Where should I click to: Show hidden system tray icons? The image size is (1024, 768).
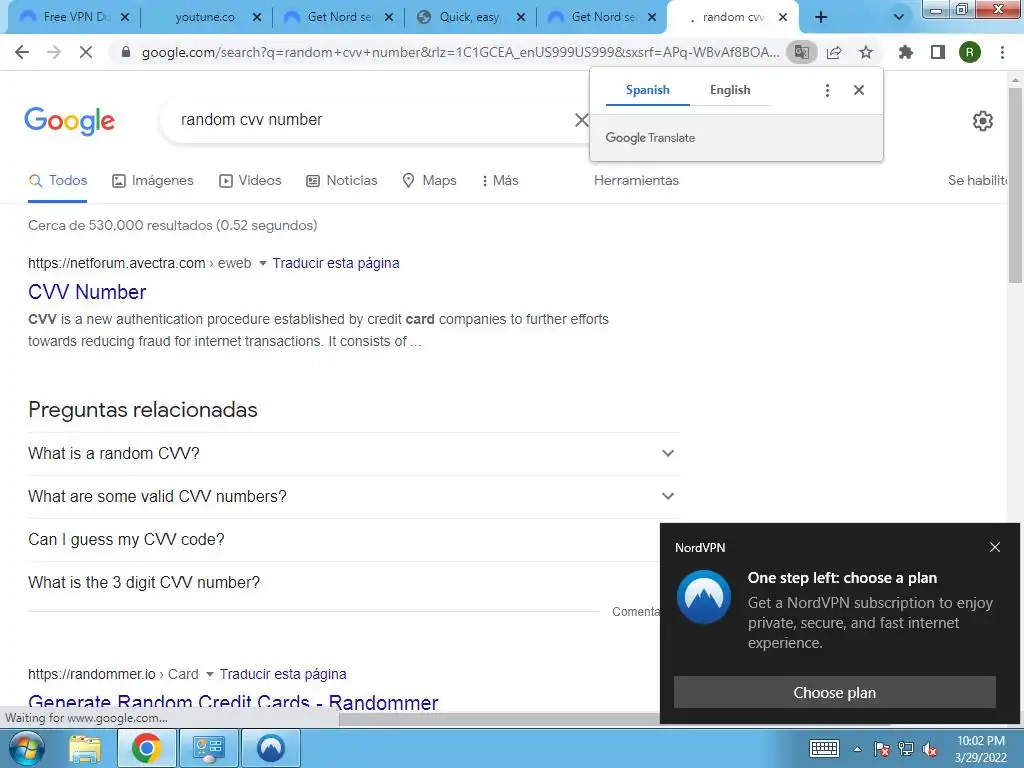click(857, 749)
